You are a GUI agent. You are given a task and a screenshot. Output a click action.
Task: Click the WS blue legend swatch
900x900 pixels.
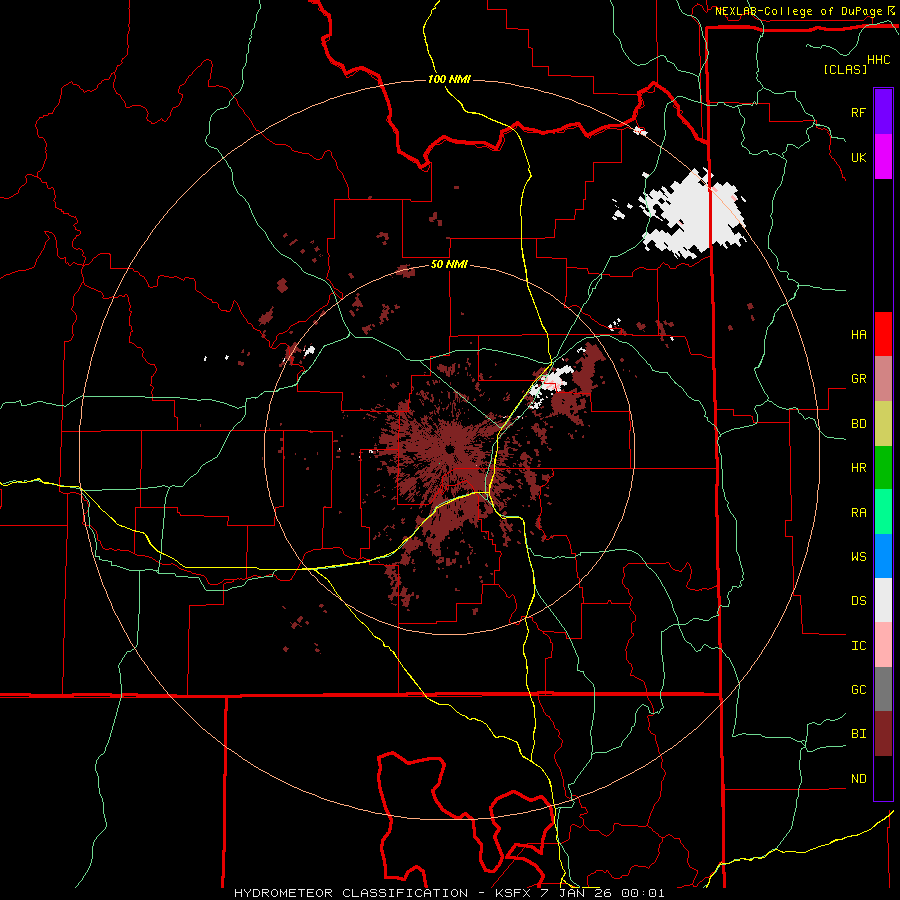click(883, 556)
